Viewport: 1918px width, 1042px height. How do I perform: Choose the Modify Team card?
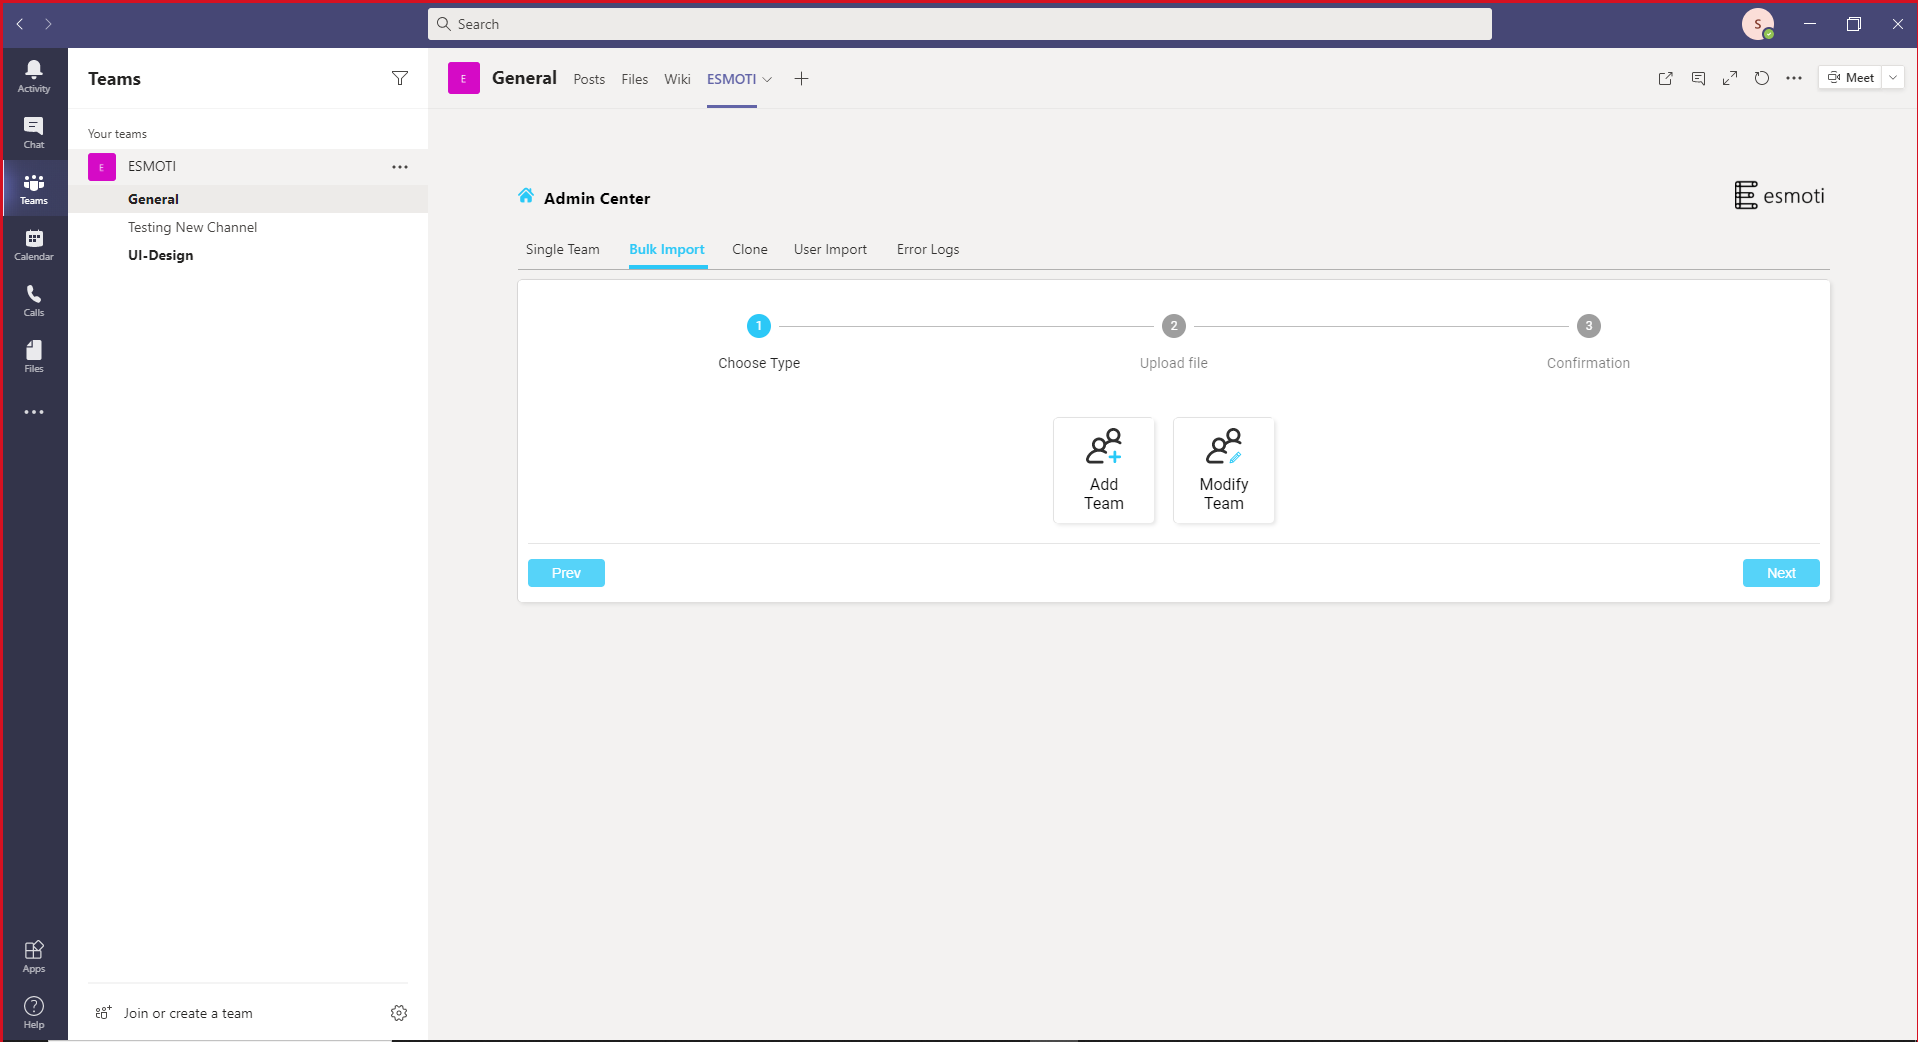1224,470
